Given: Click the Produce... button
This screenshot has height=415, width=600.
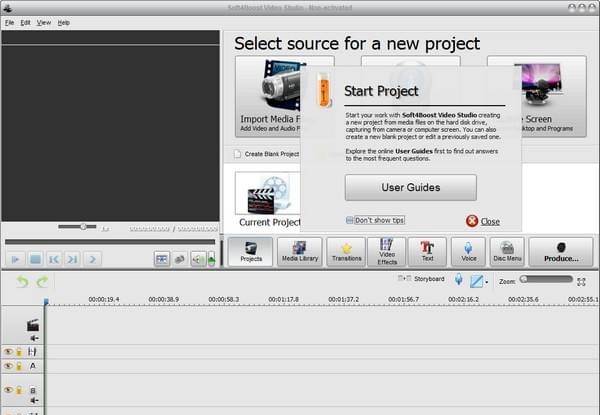Looking at the screenshot, I should tap(561, 252).
